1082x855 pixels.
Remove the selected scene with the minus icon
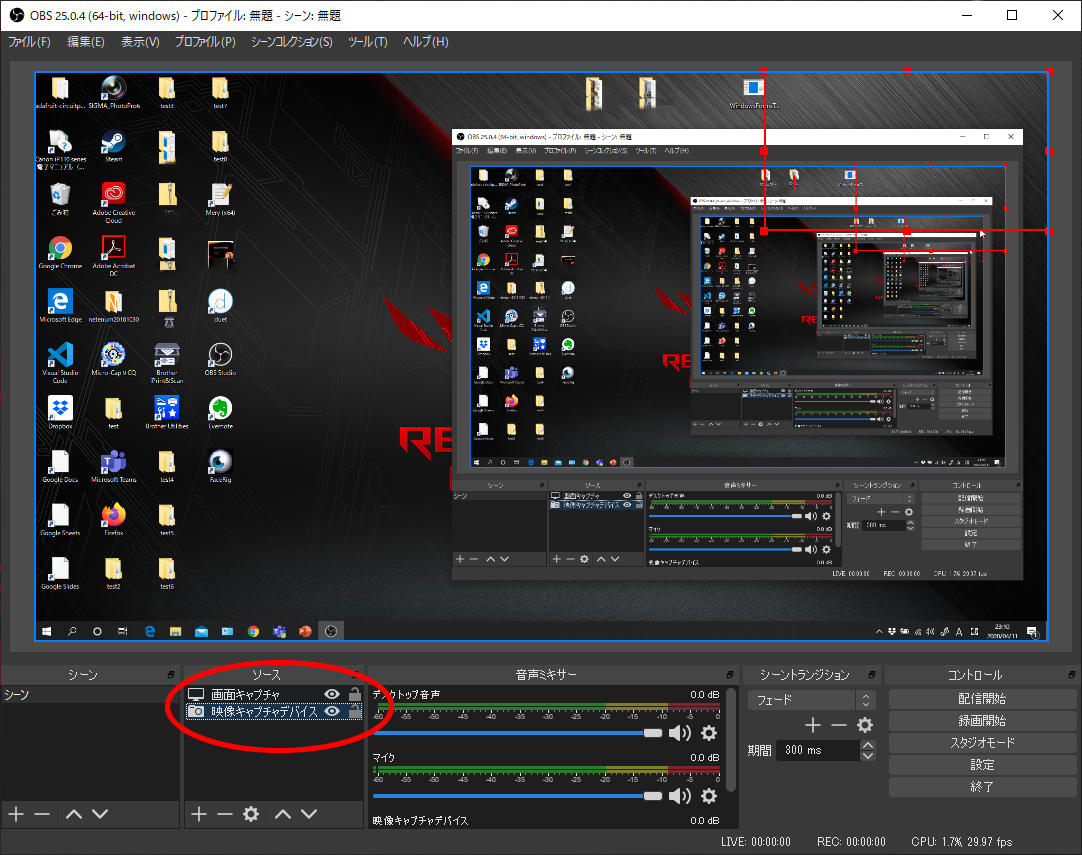[x=42, y=814]
